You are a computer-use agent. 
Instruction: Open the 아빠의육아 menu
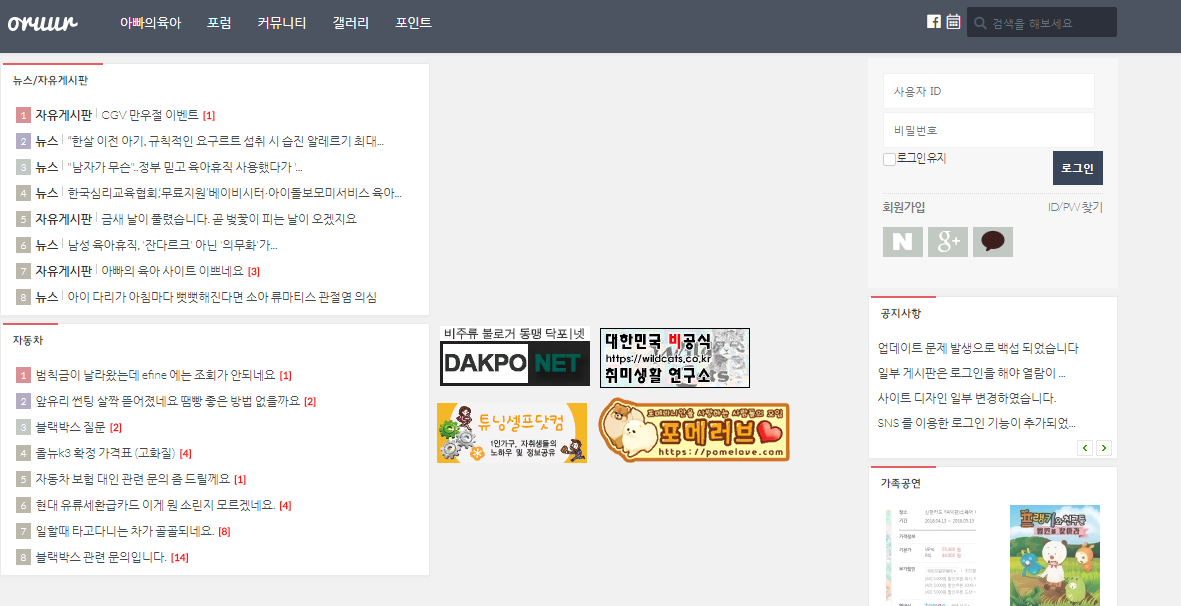[x=150, y=22]
